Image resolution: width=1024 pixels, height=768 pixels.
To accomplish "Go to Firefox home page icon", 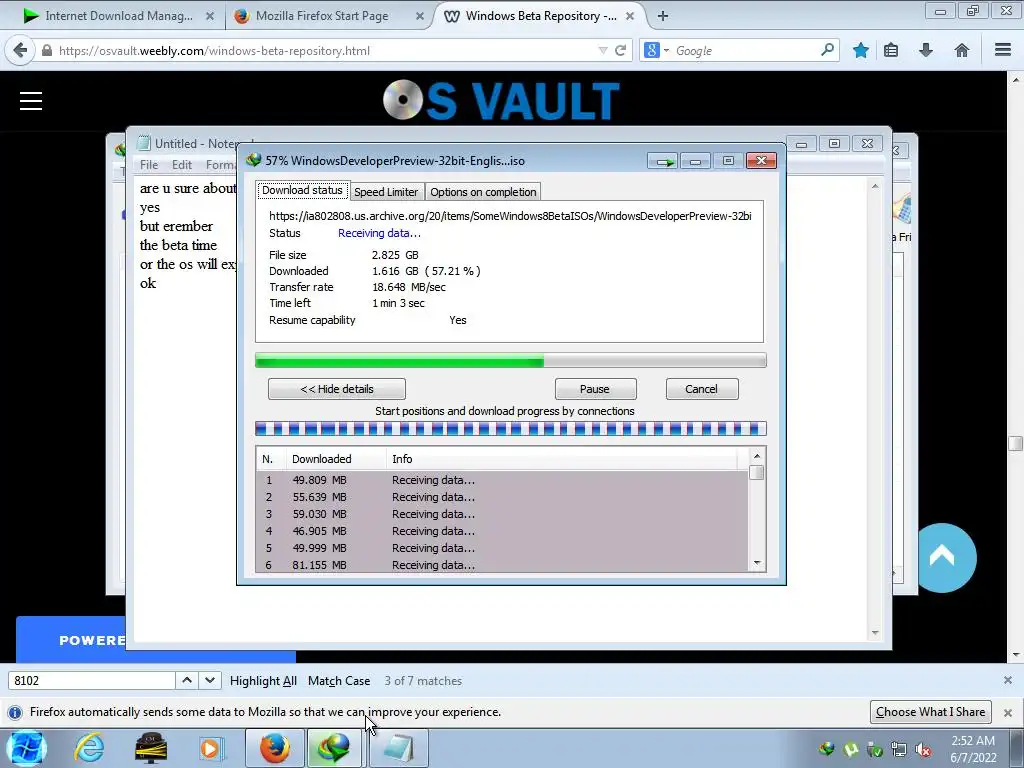I will (961, 50).
